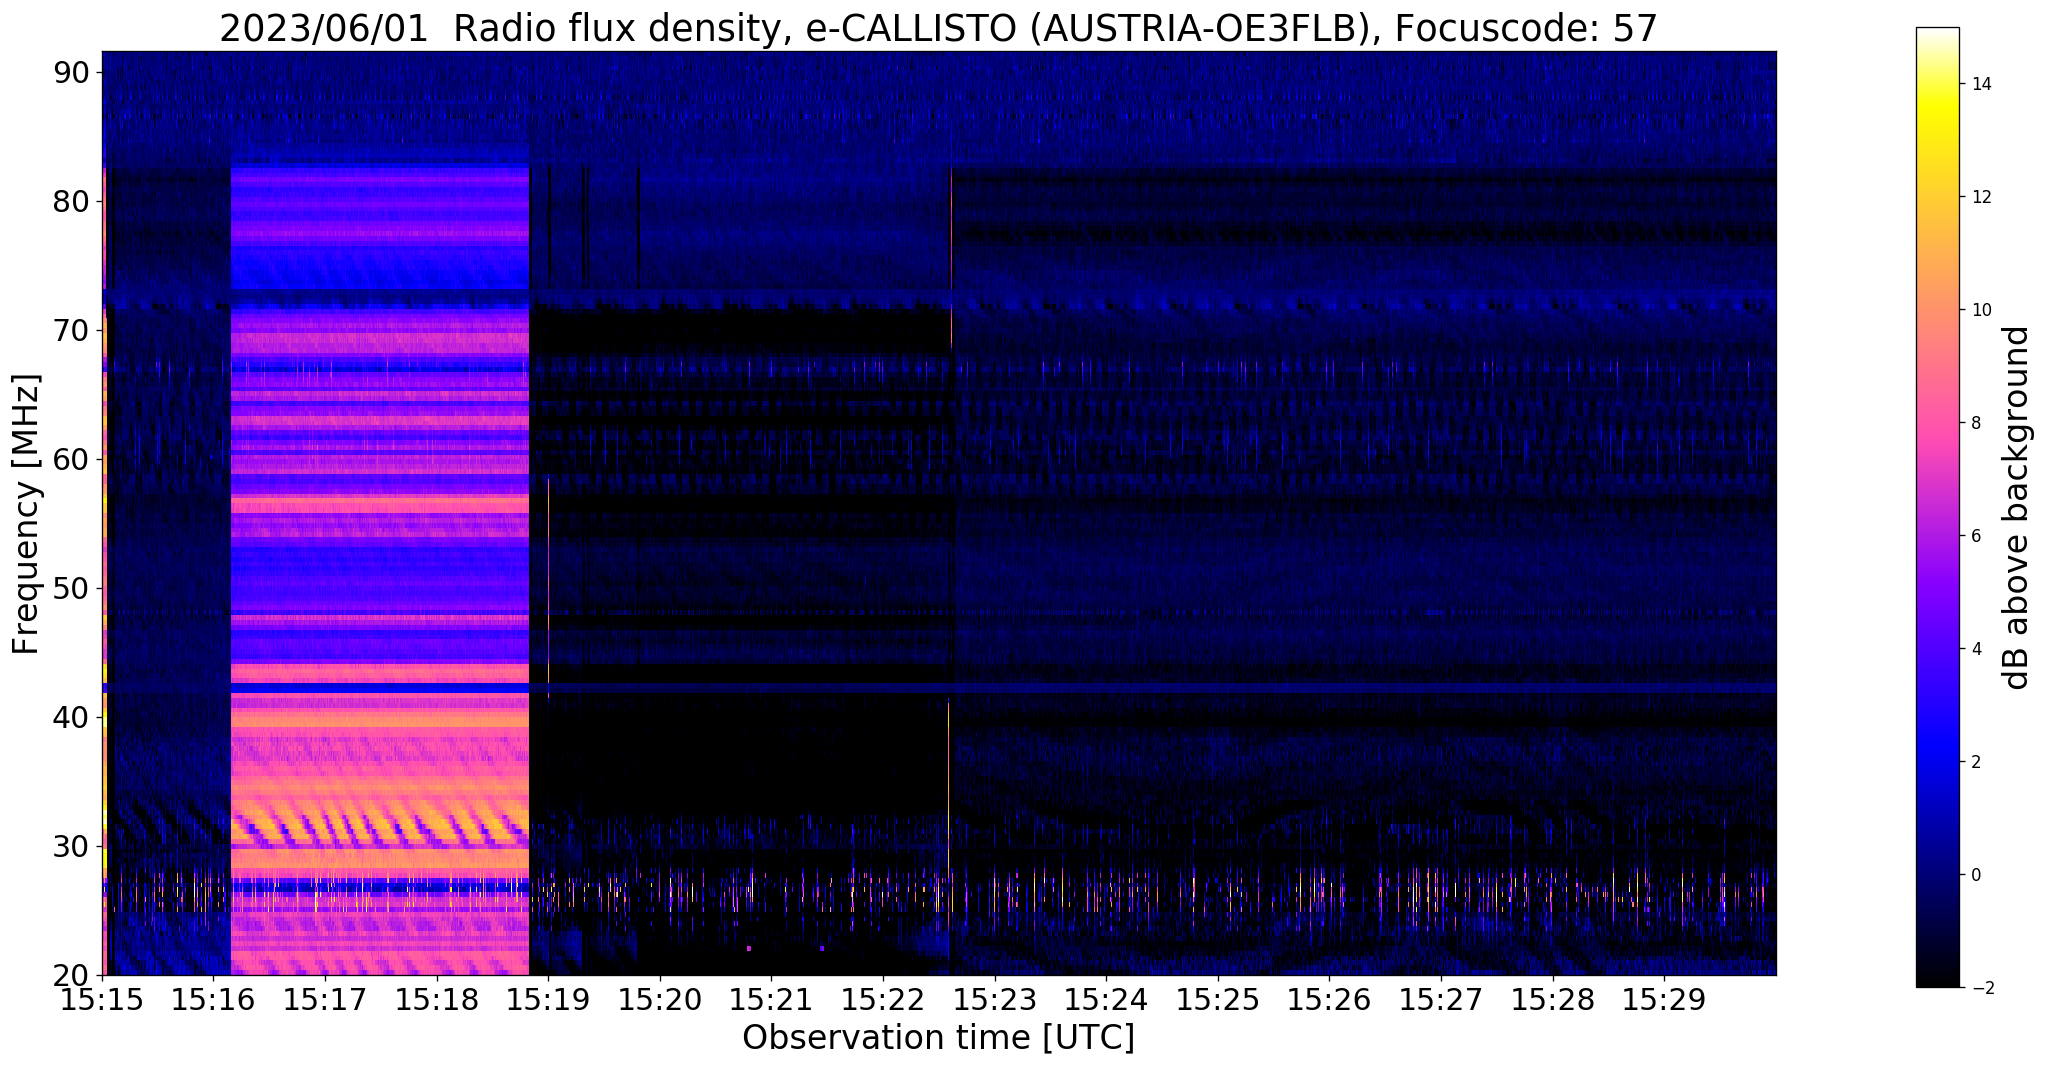Click the colorbar tick label 6
The width and height of the screenshot is (2047, 1067).
click(1975, 536)
